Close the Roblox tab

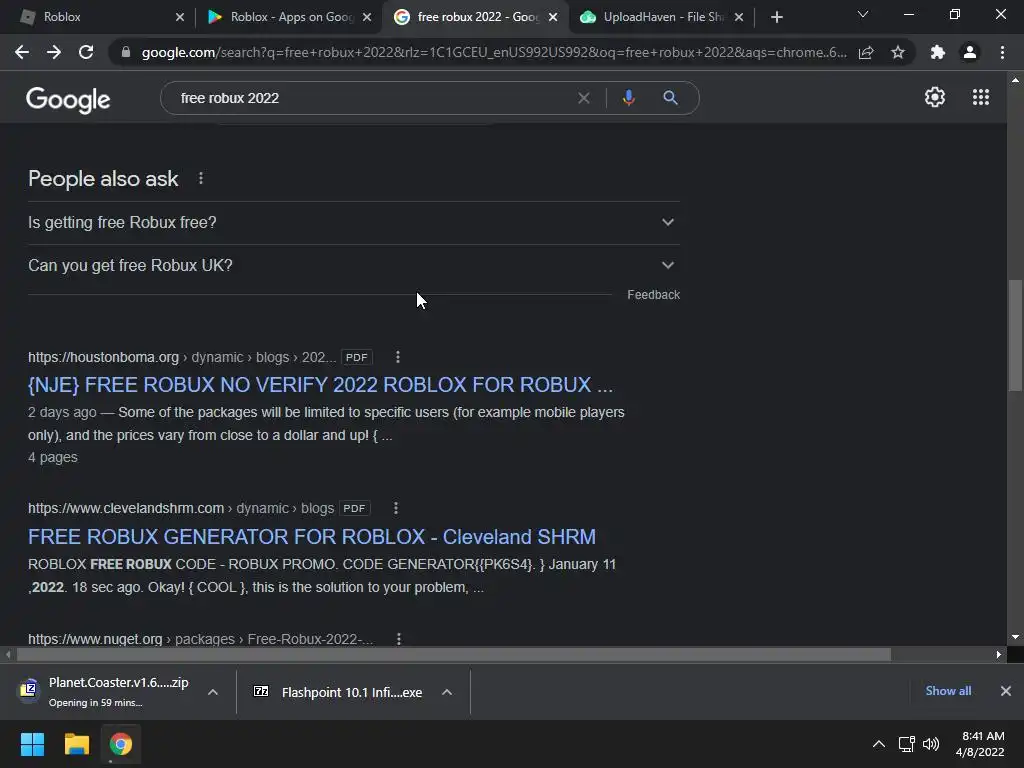coord(180,17)
